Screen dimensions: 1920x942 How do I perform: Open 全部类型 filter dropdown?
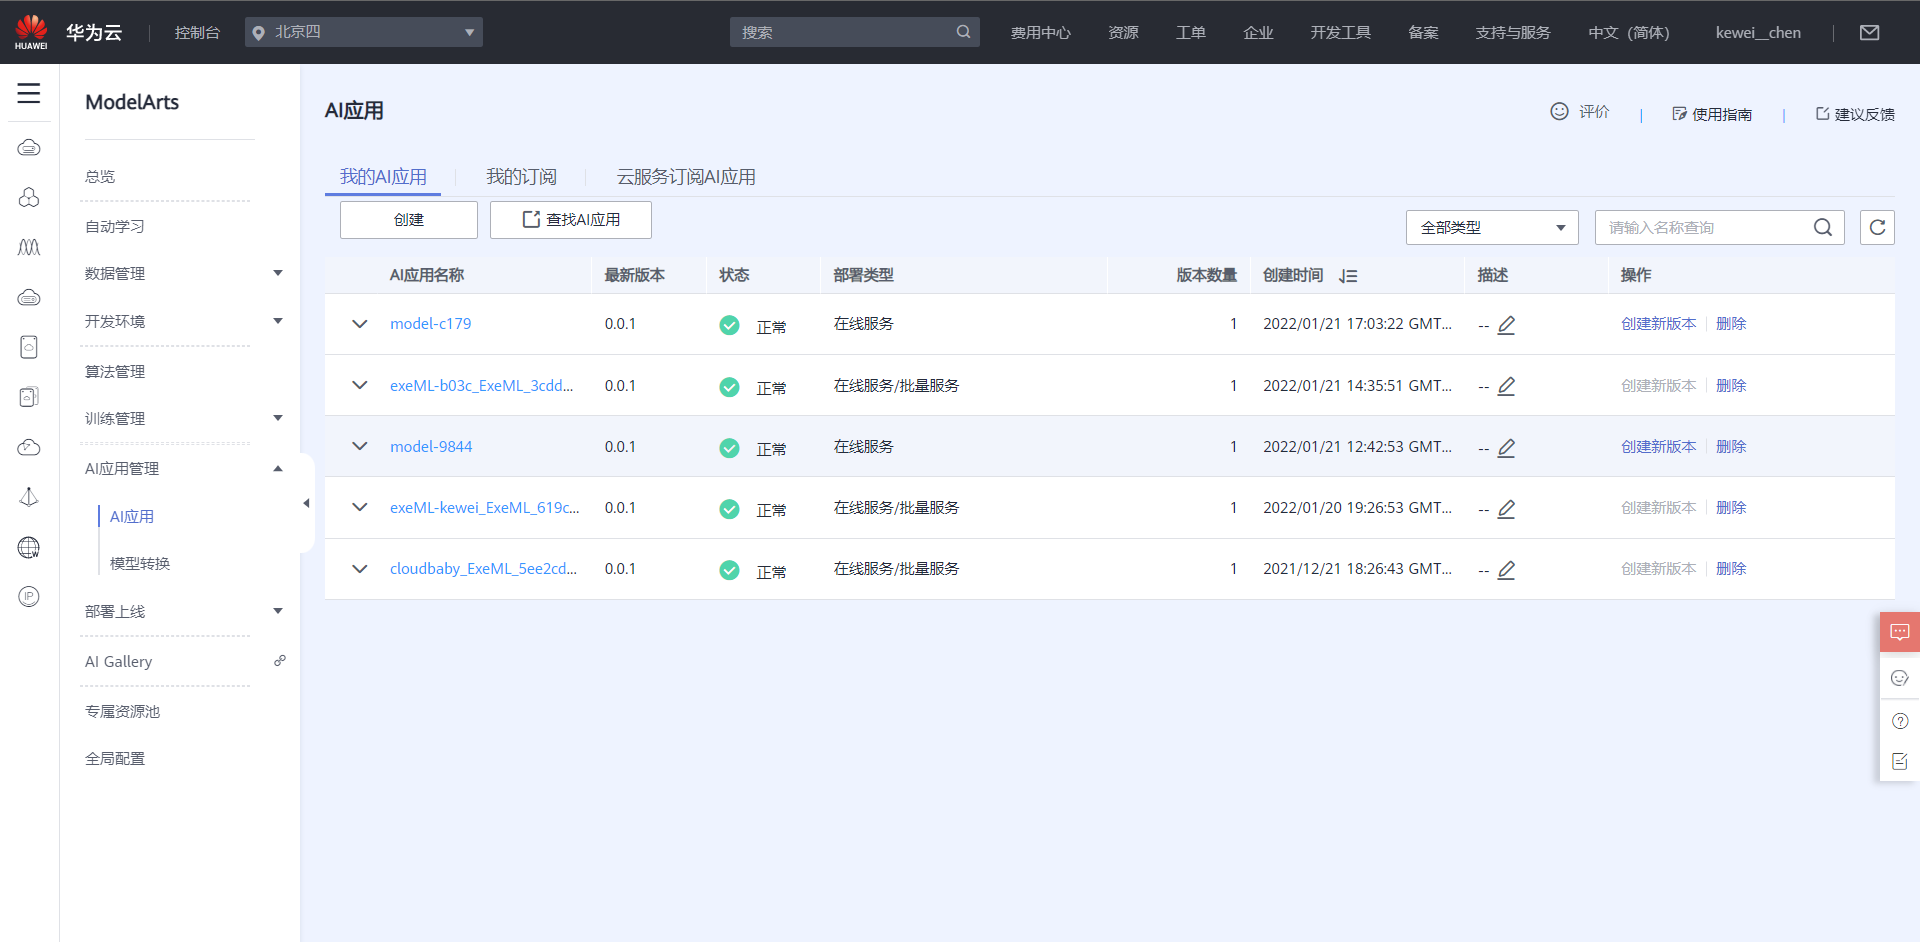(x=1492, y=227)
